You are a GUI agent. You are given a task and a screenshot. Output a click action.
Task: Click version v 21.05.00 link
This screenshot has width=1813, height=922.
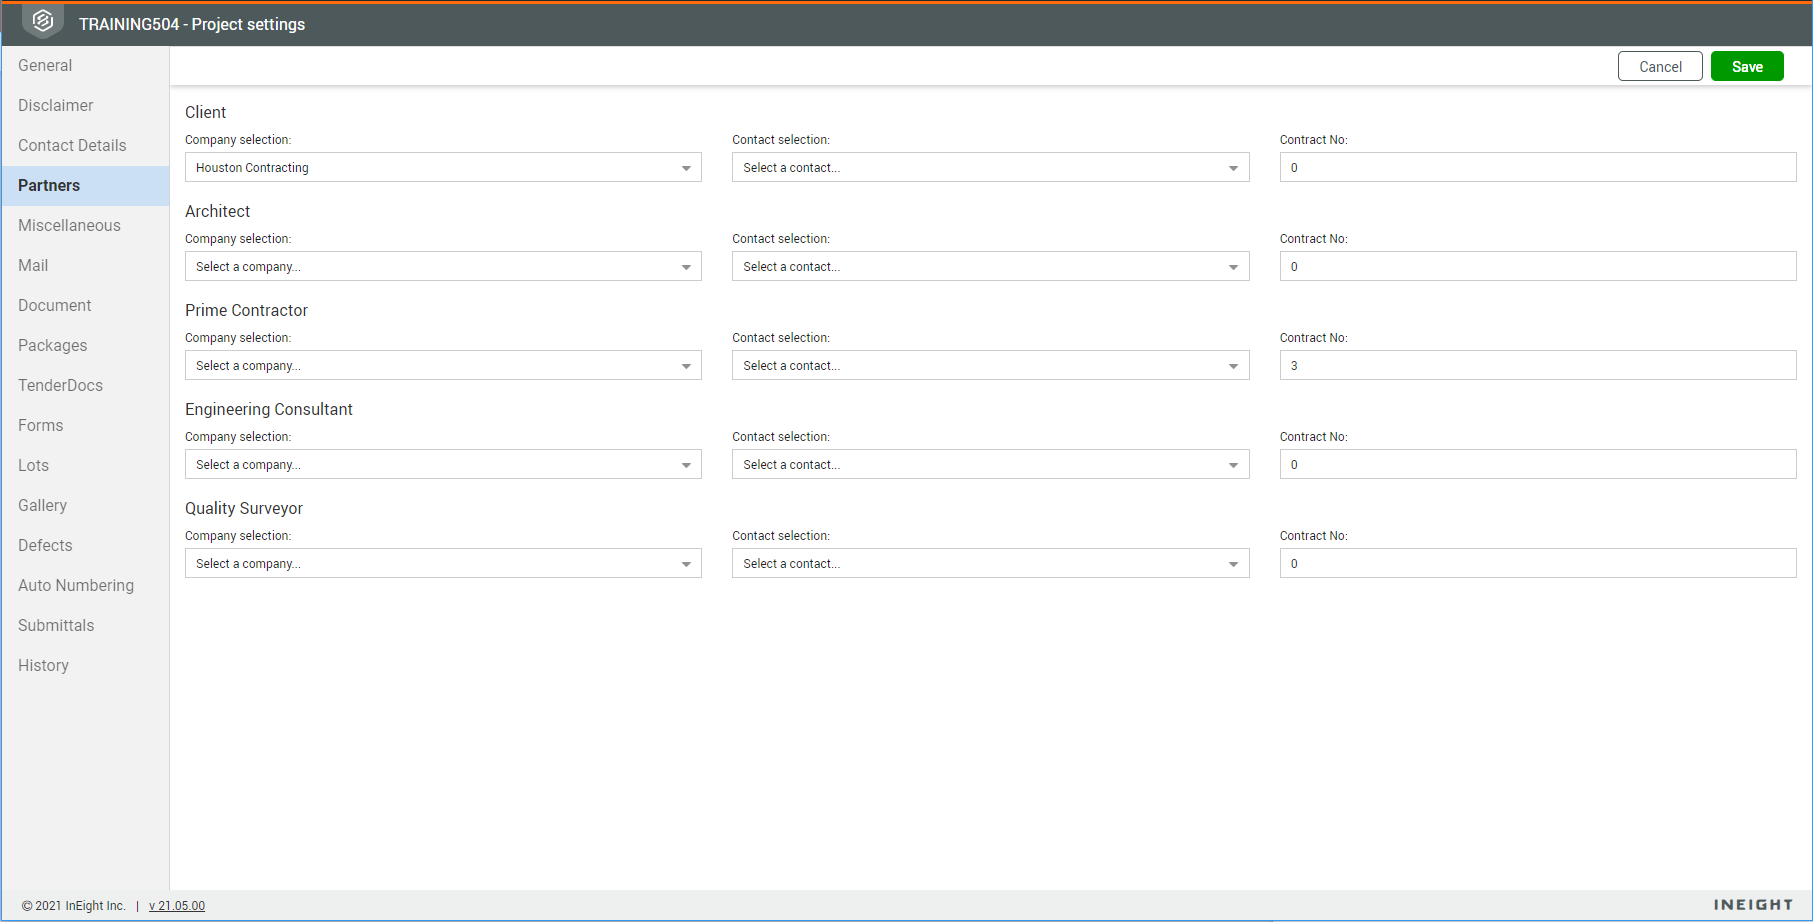pos(177,906)
